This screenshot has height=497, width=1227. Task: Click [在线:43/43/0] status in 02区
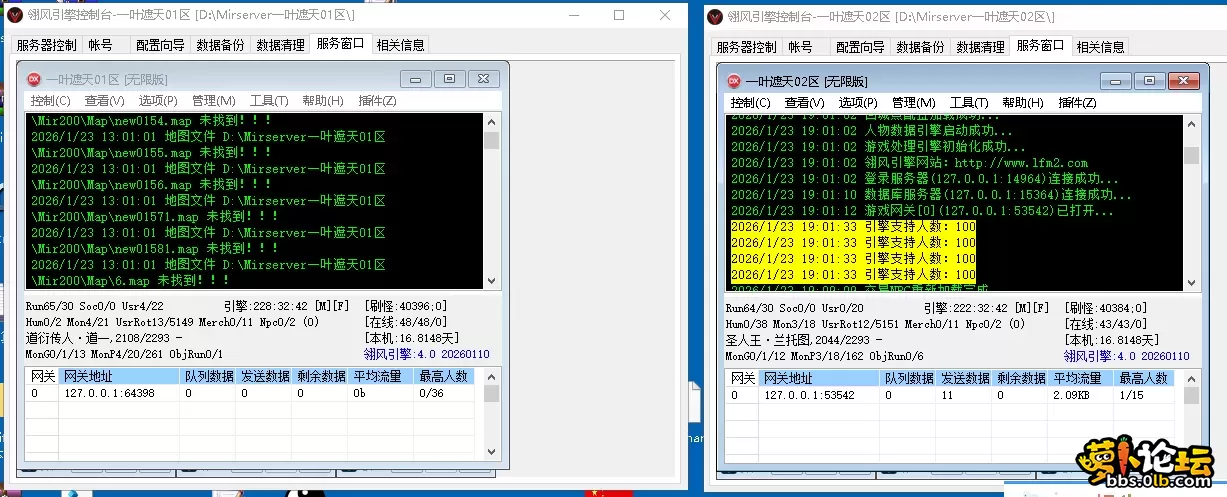pos(1106,324)
